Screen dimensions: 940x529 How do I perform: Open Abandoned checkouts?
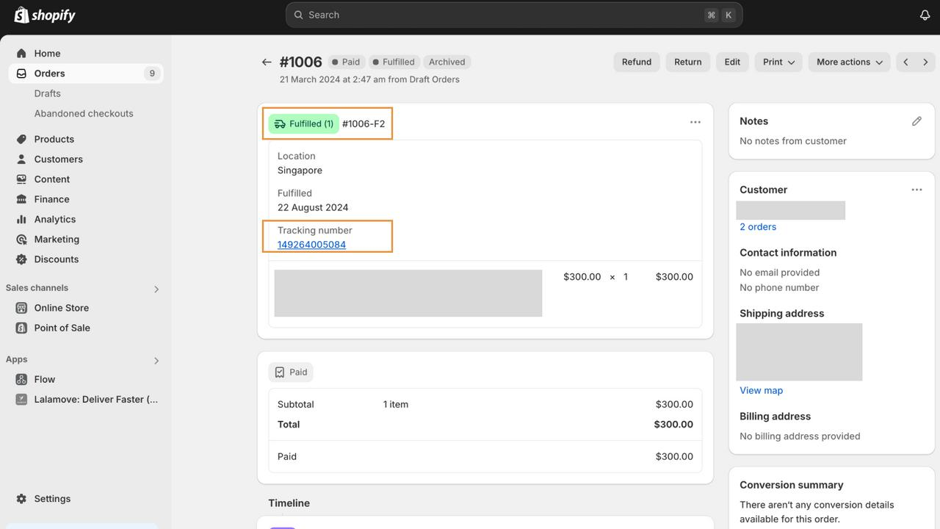point(83,113)
